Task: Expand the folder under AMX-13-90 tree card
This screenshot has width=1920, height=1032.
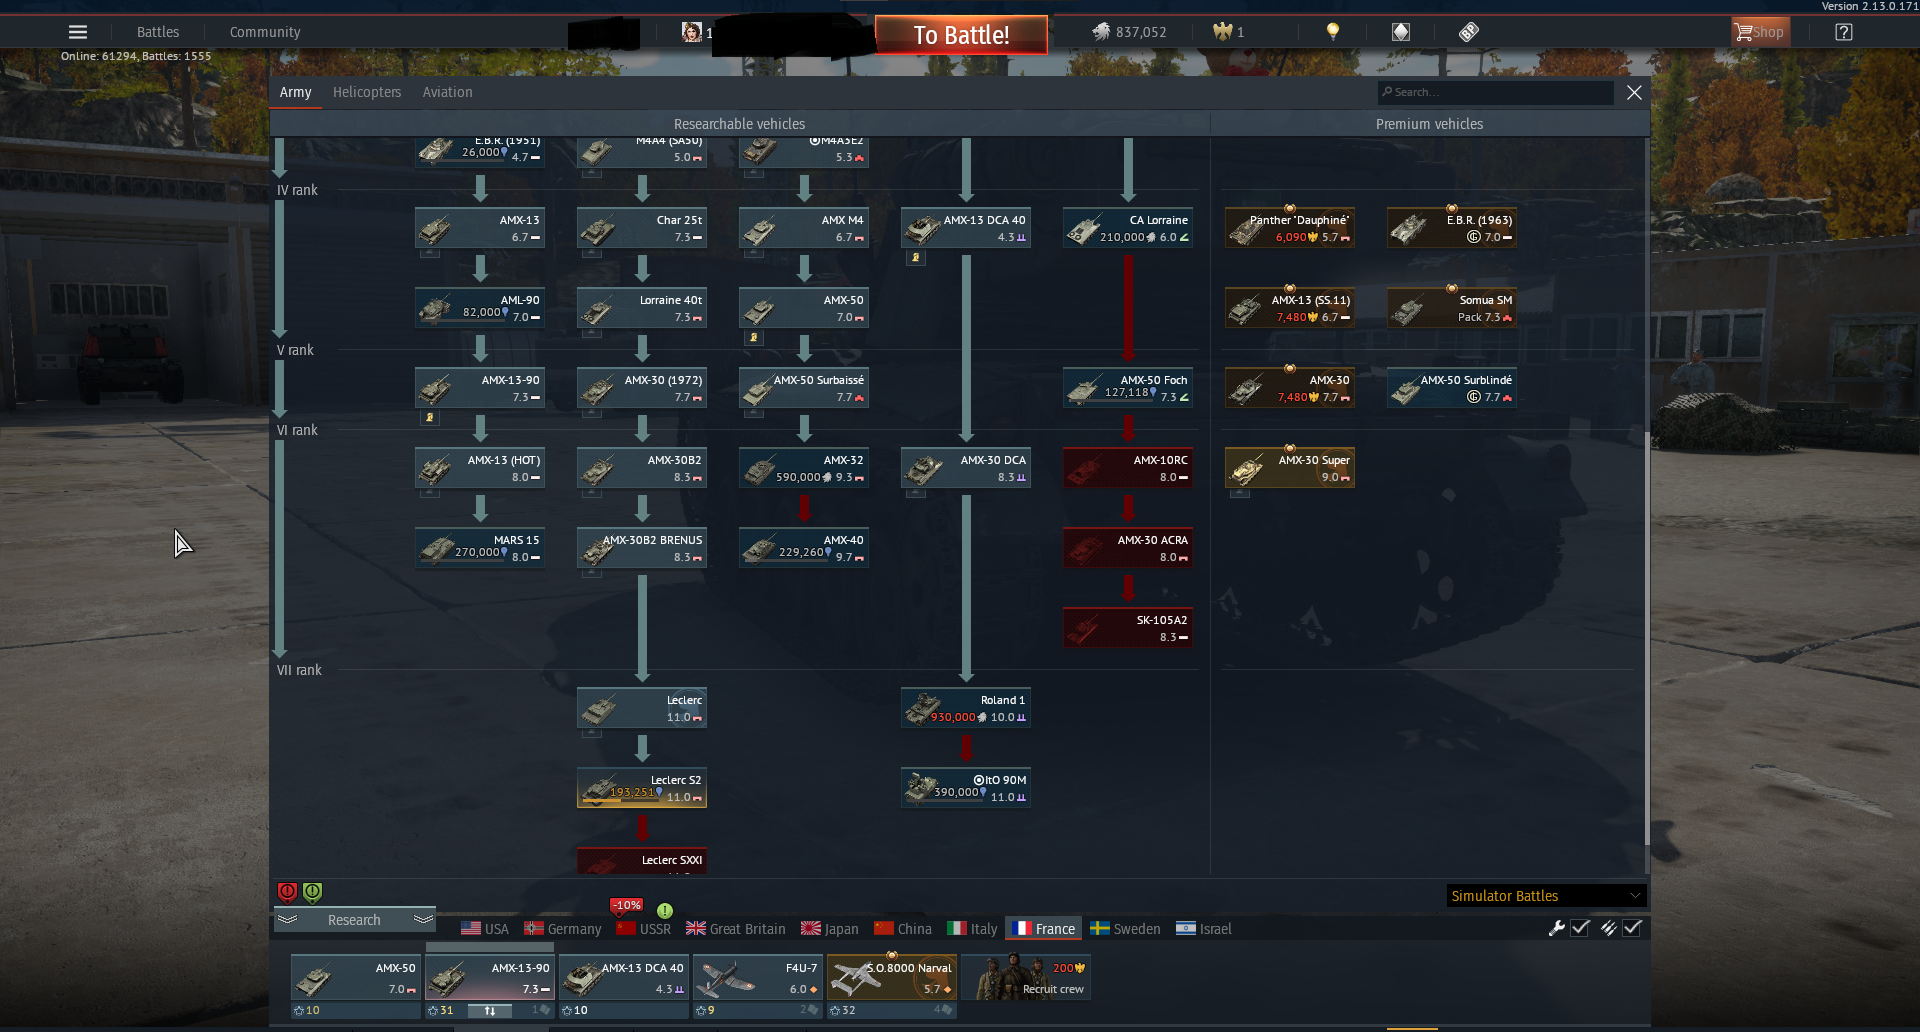Action: pos(429,418)
